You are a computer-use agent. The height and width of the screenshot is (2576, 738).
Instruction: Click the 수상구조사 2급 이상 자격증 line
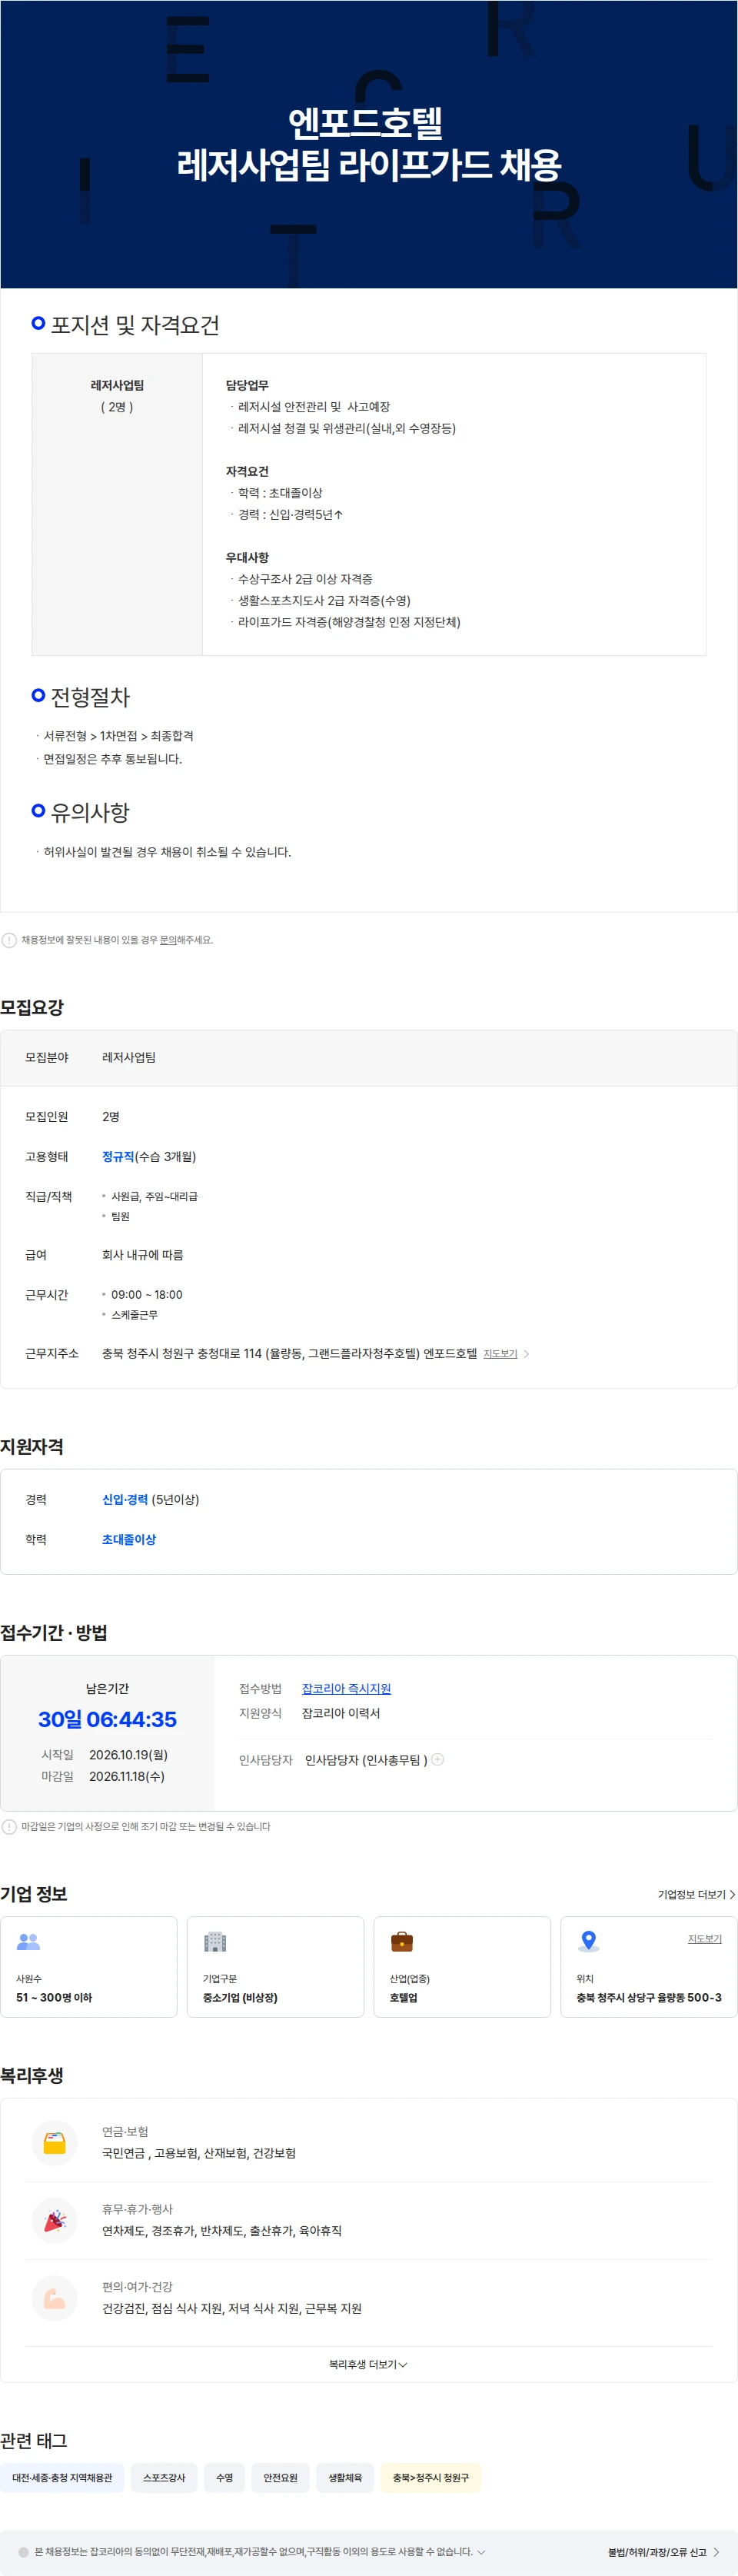[305, 580]
